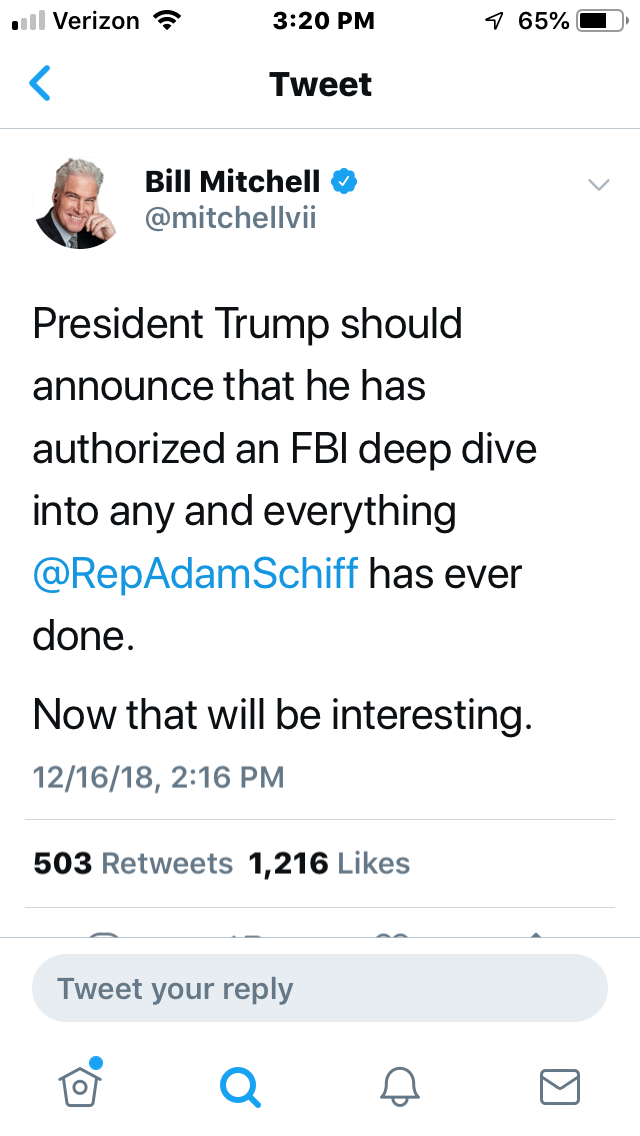Tap the blue verified badge
This screenshot has width=640, height=1136.
coord(344,182)
